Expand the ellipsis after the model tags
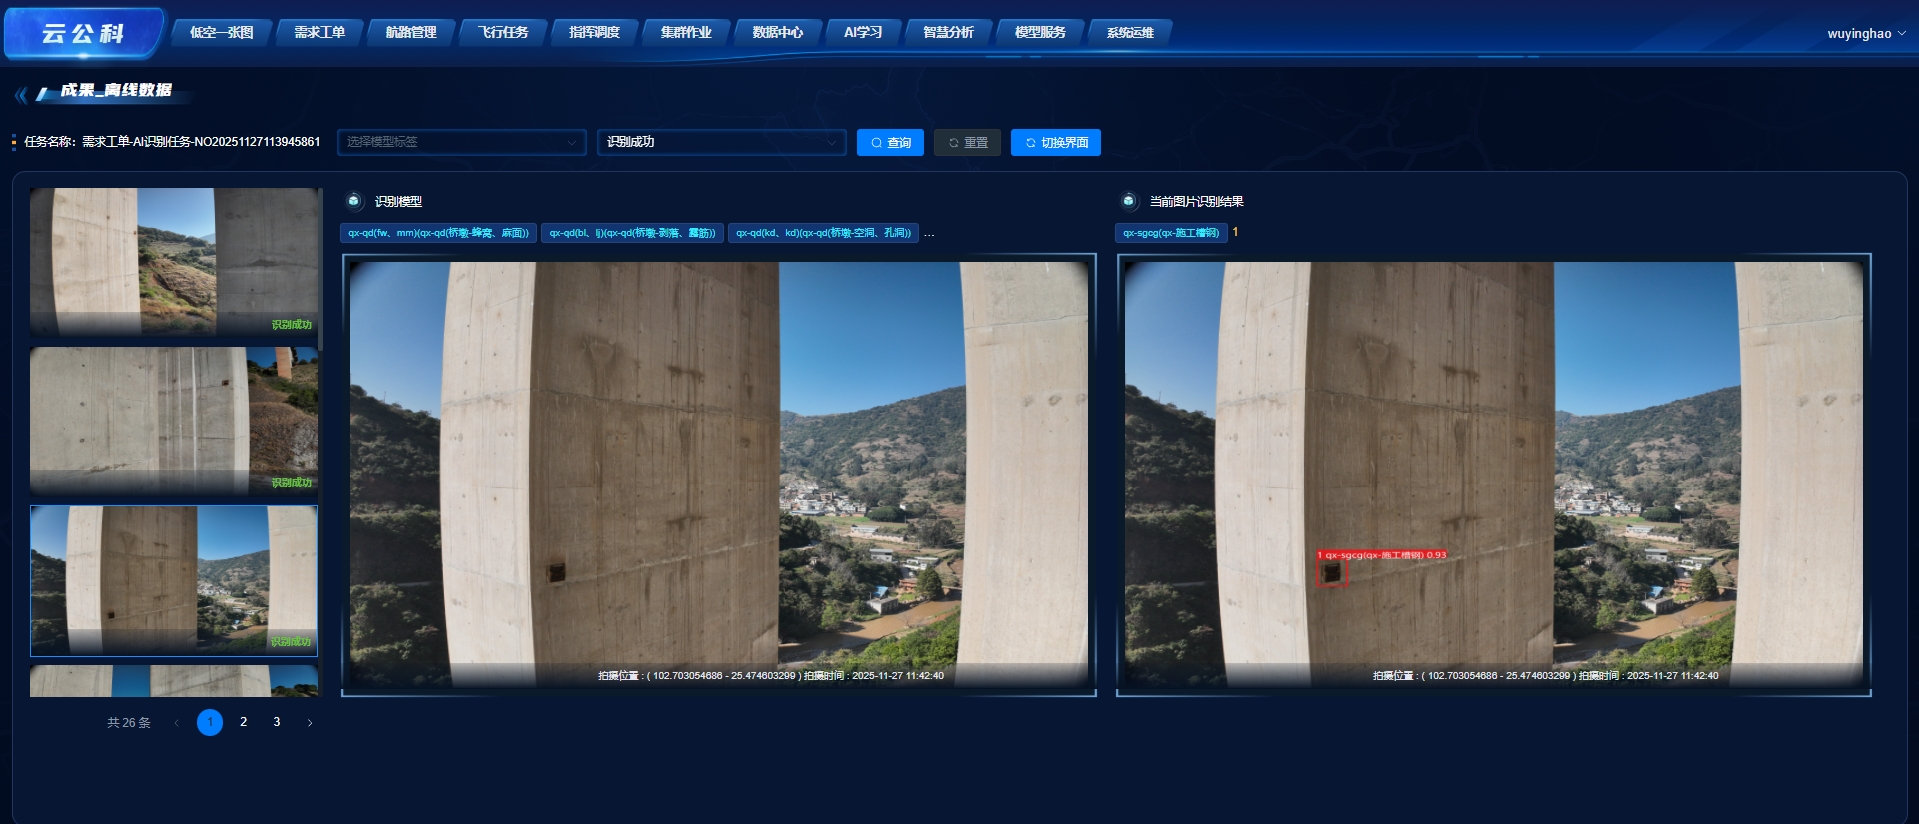 [929, 233]
